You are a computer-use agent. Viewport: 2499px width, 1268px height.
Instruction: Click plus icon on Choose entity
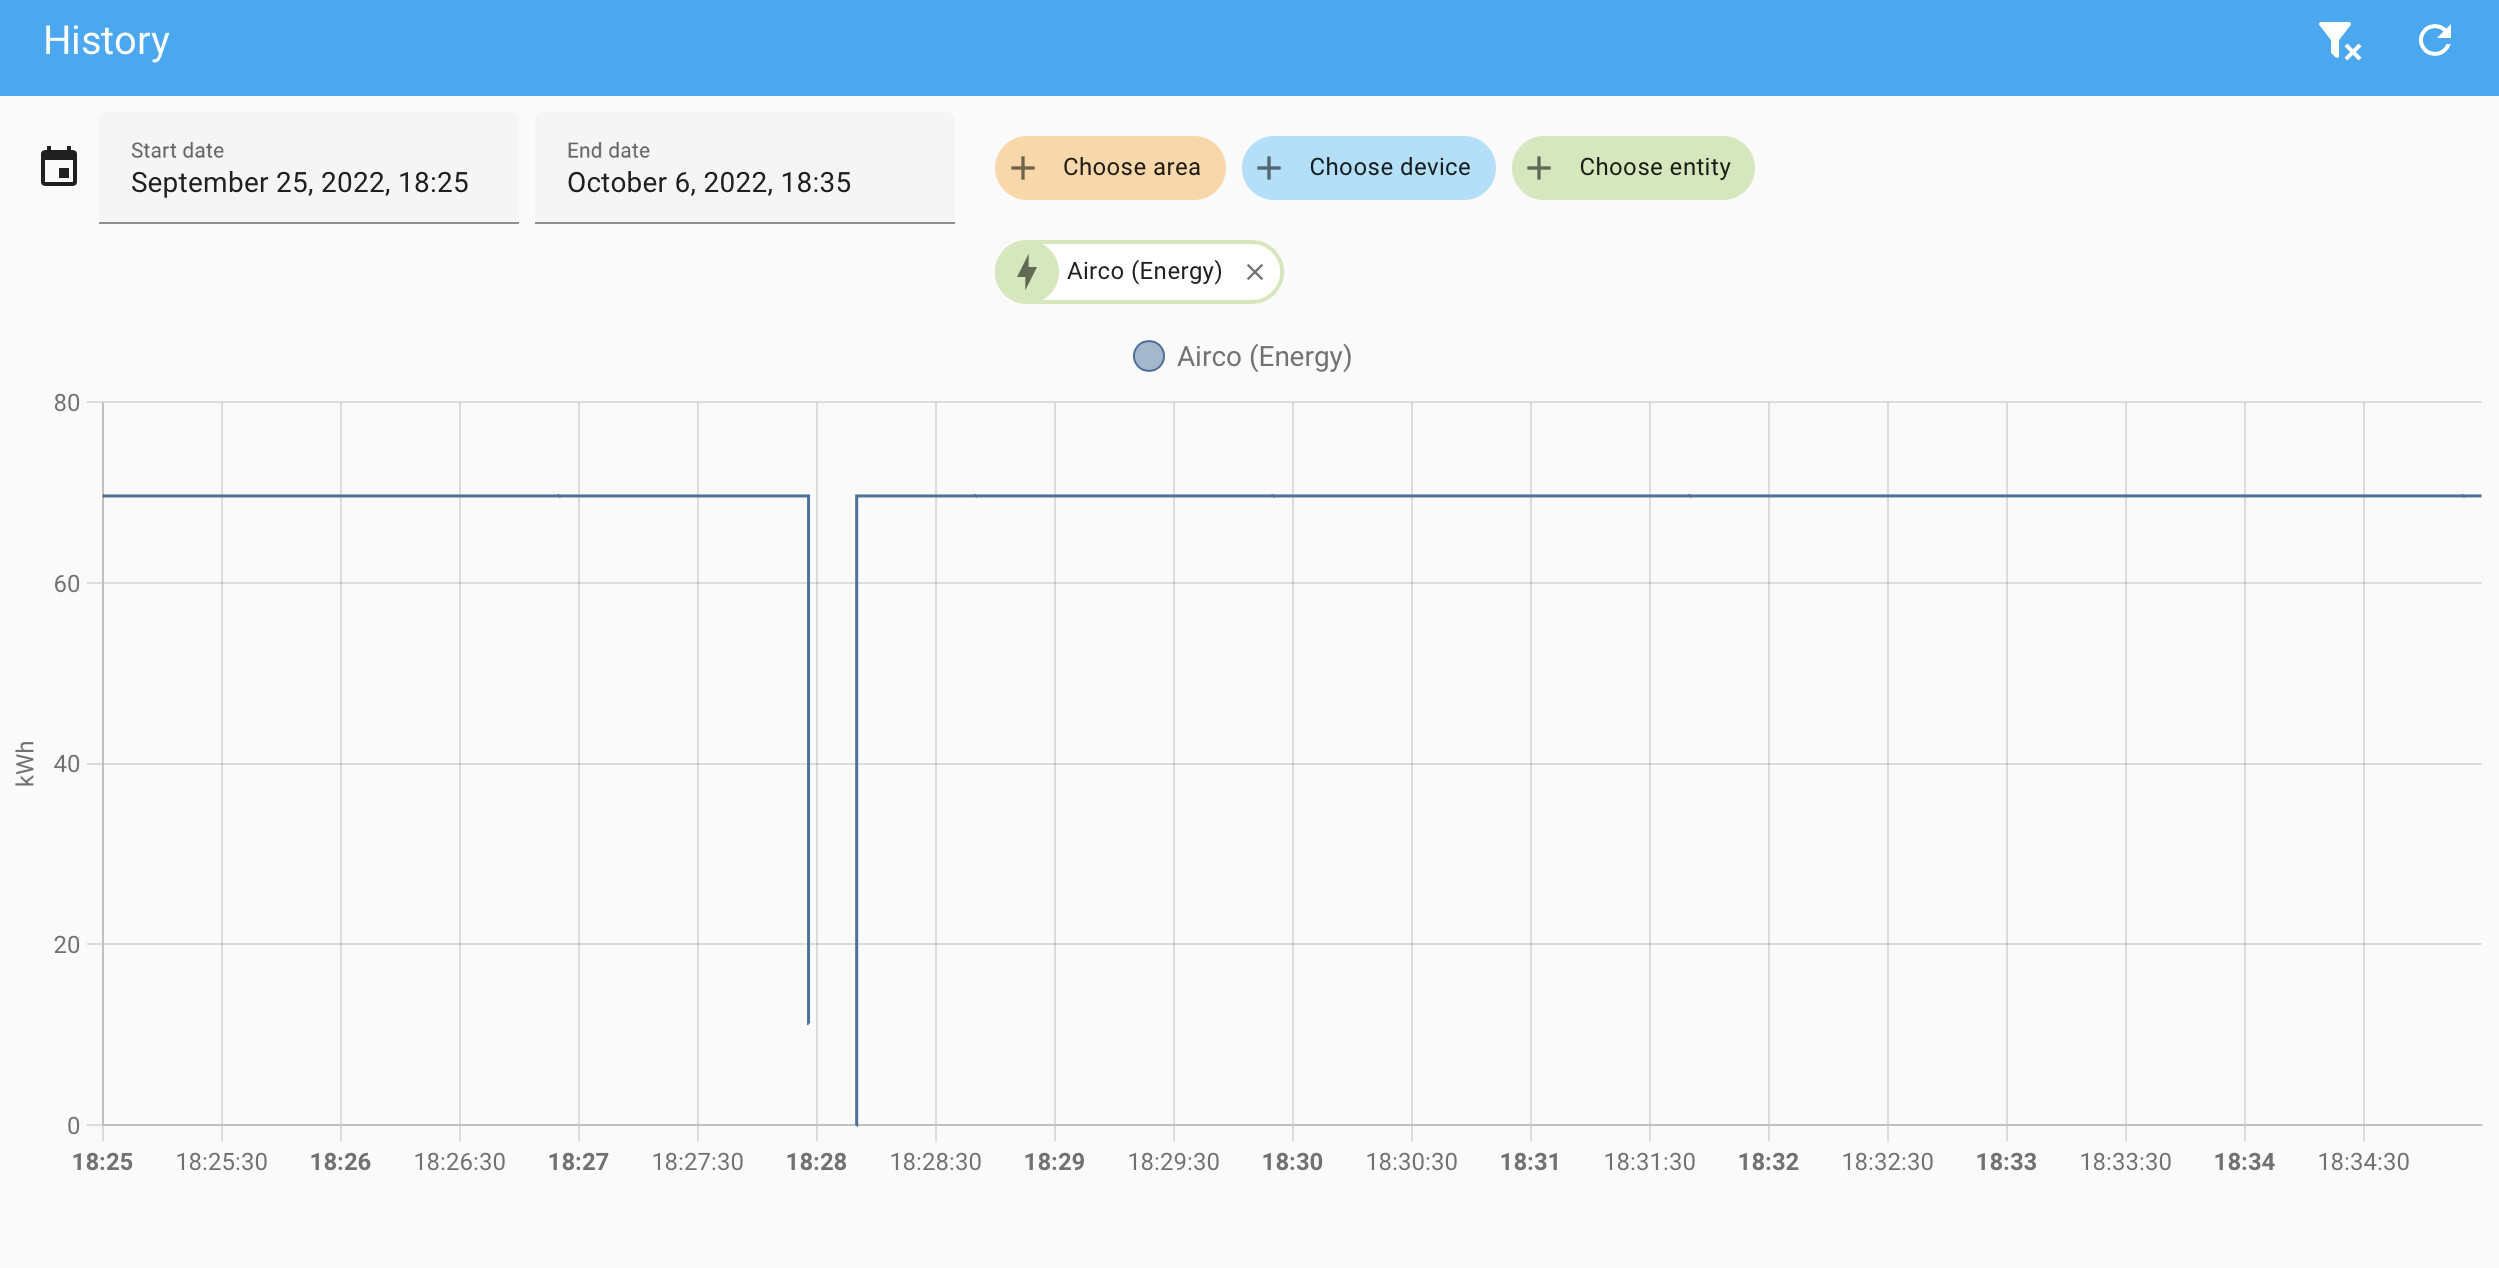click(1539, 168)
